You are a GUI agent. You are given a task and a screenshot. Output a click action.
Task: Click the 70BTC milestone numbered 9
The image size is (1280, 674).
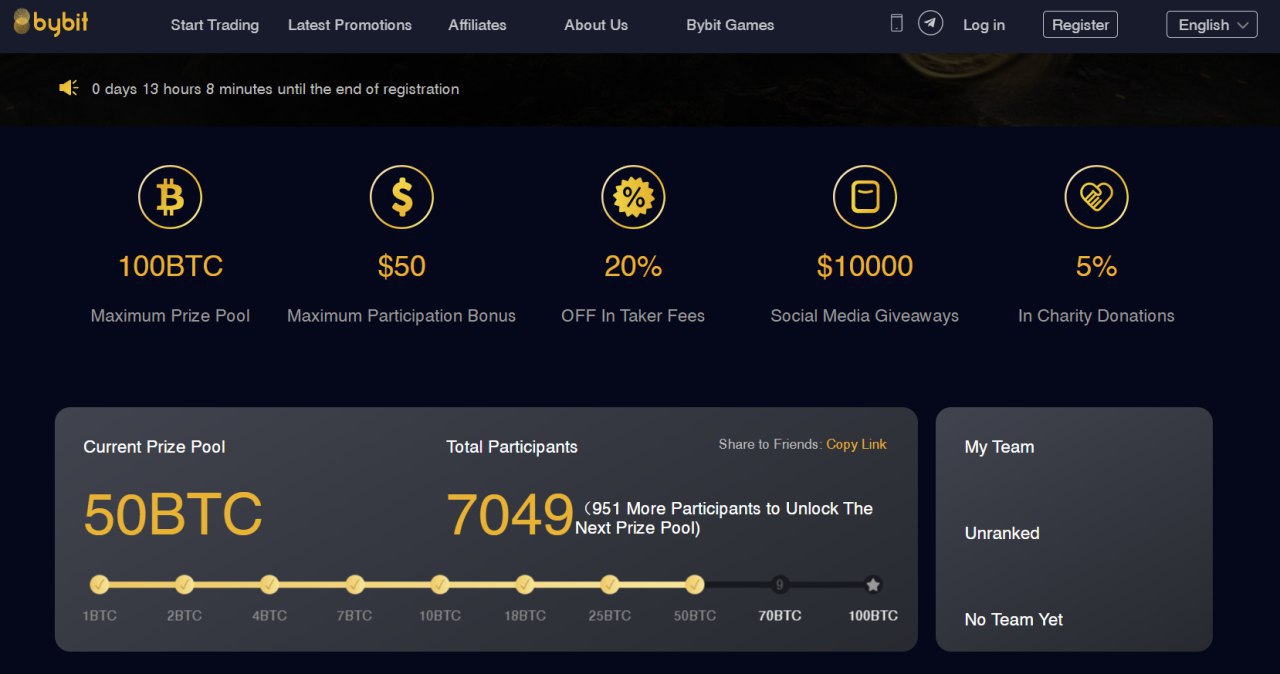click(x=780, y=585)
